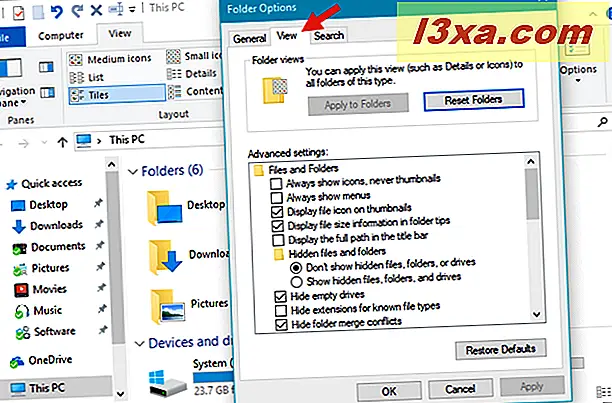The width and height of the screenshot is (612, 403).
Task: Click Restore Defaults button
Action: coord(500,349)
